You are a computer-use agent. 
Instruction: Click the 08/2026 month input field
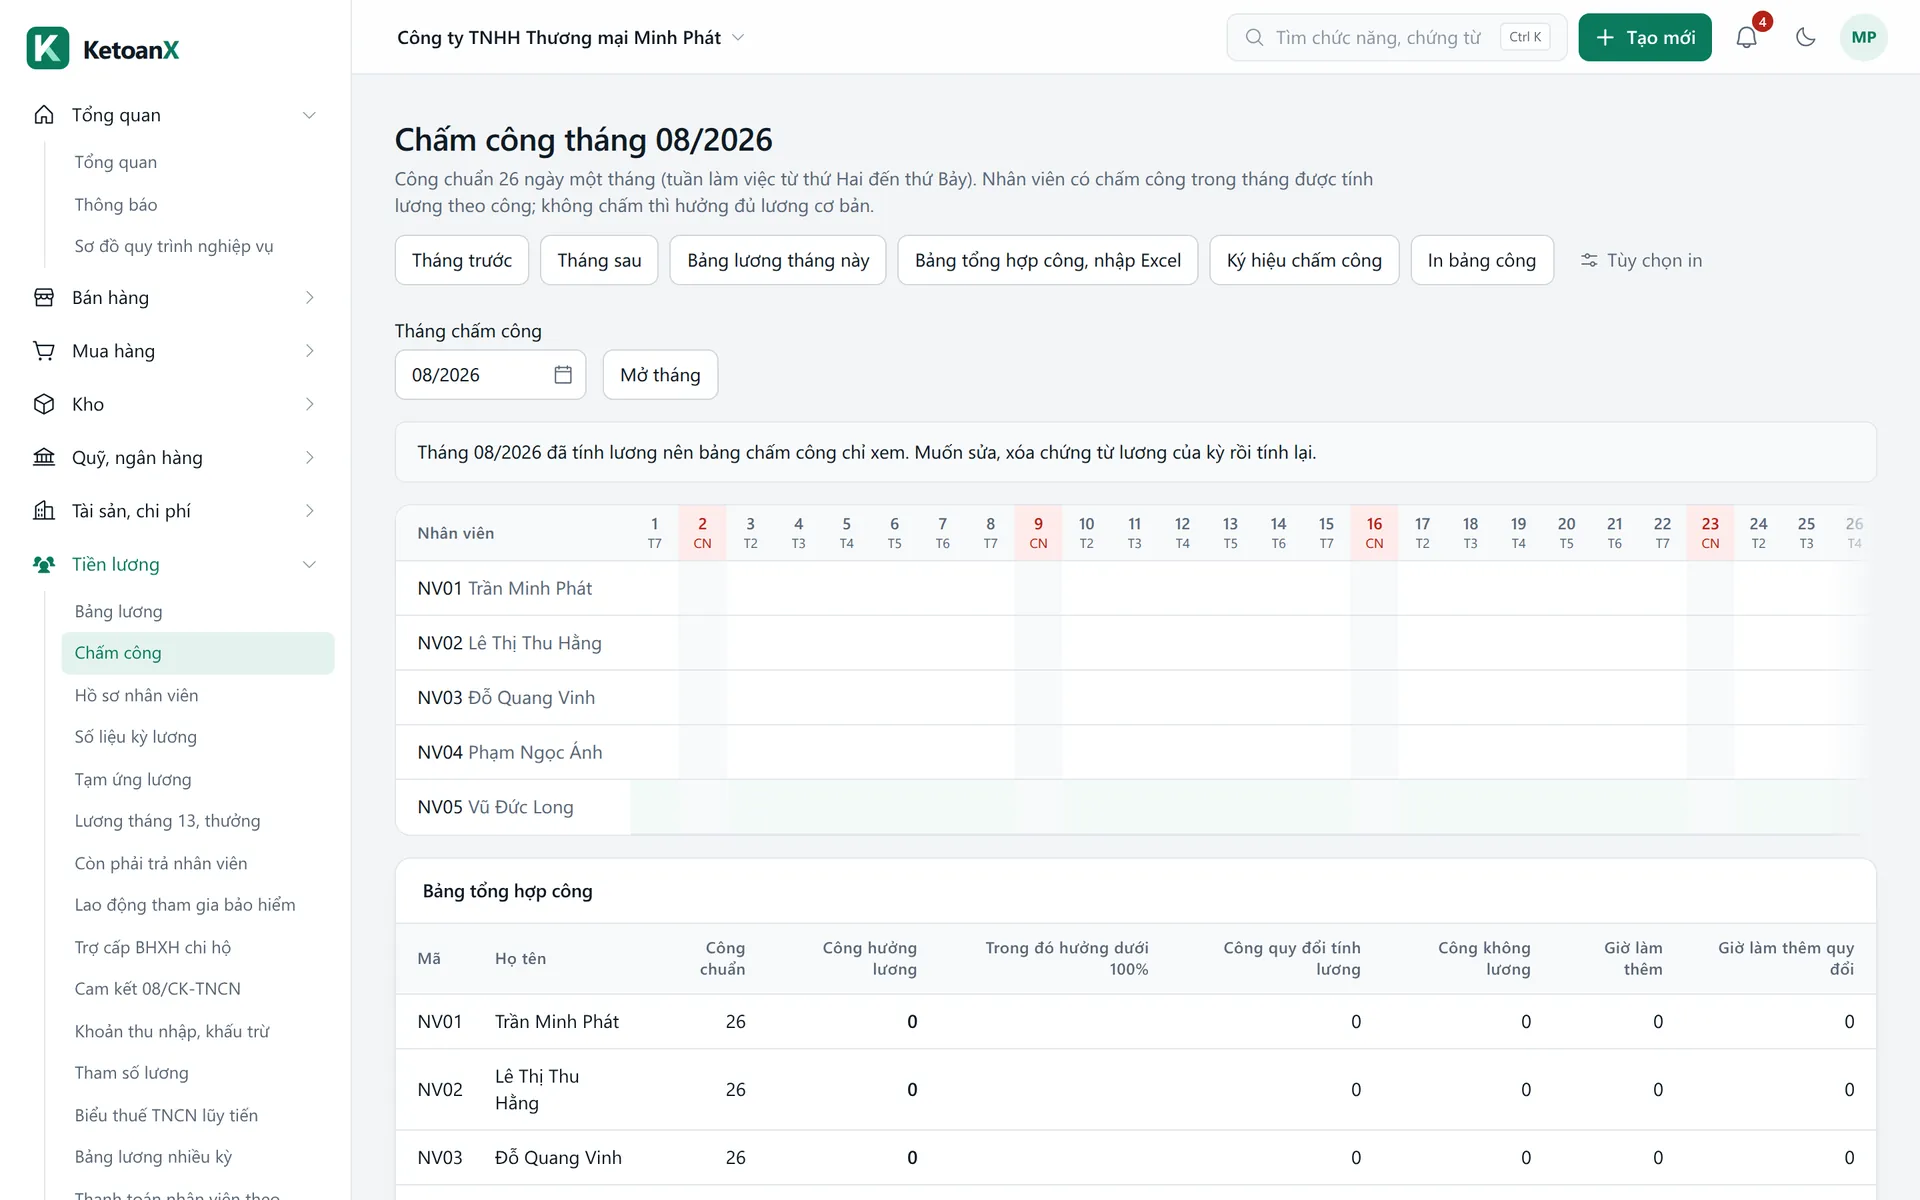coord(490,375)
